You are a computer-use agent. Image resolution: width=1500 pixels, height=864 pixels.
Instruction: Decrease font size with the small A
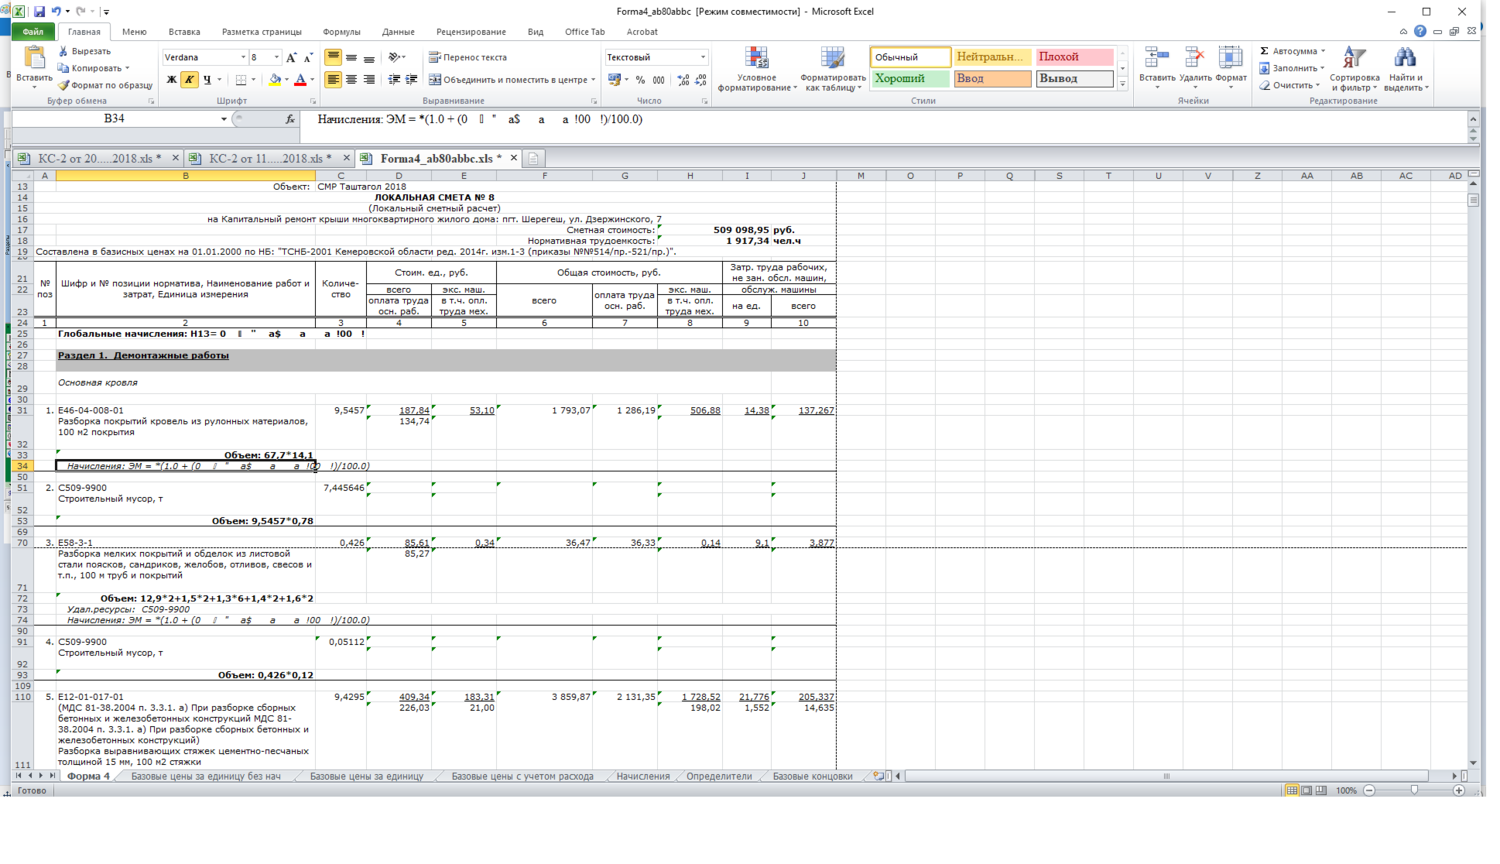click(x=308, y=58)
